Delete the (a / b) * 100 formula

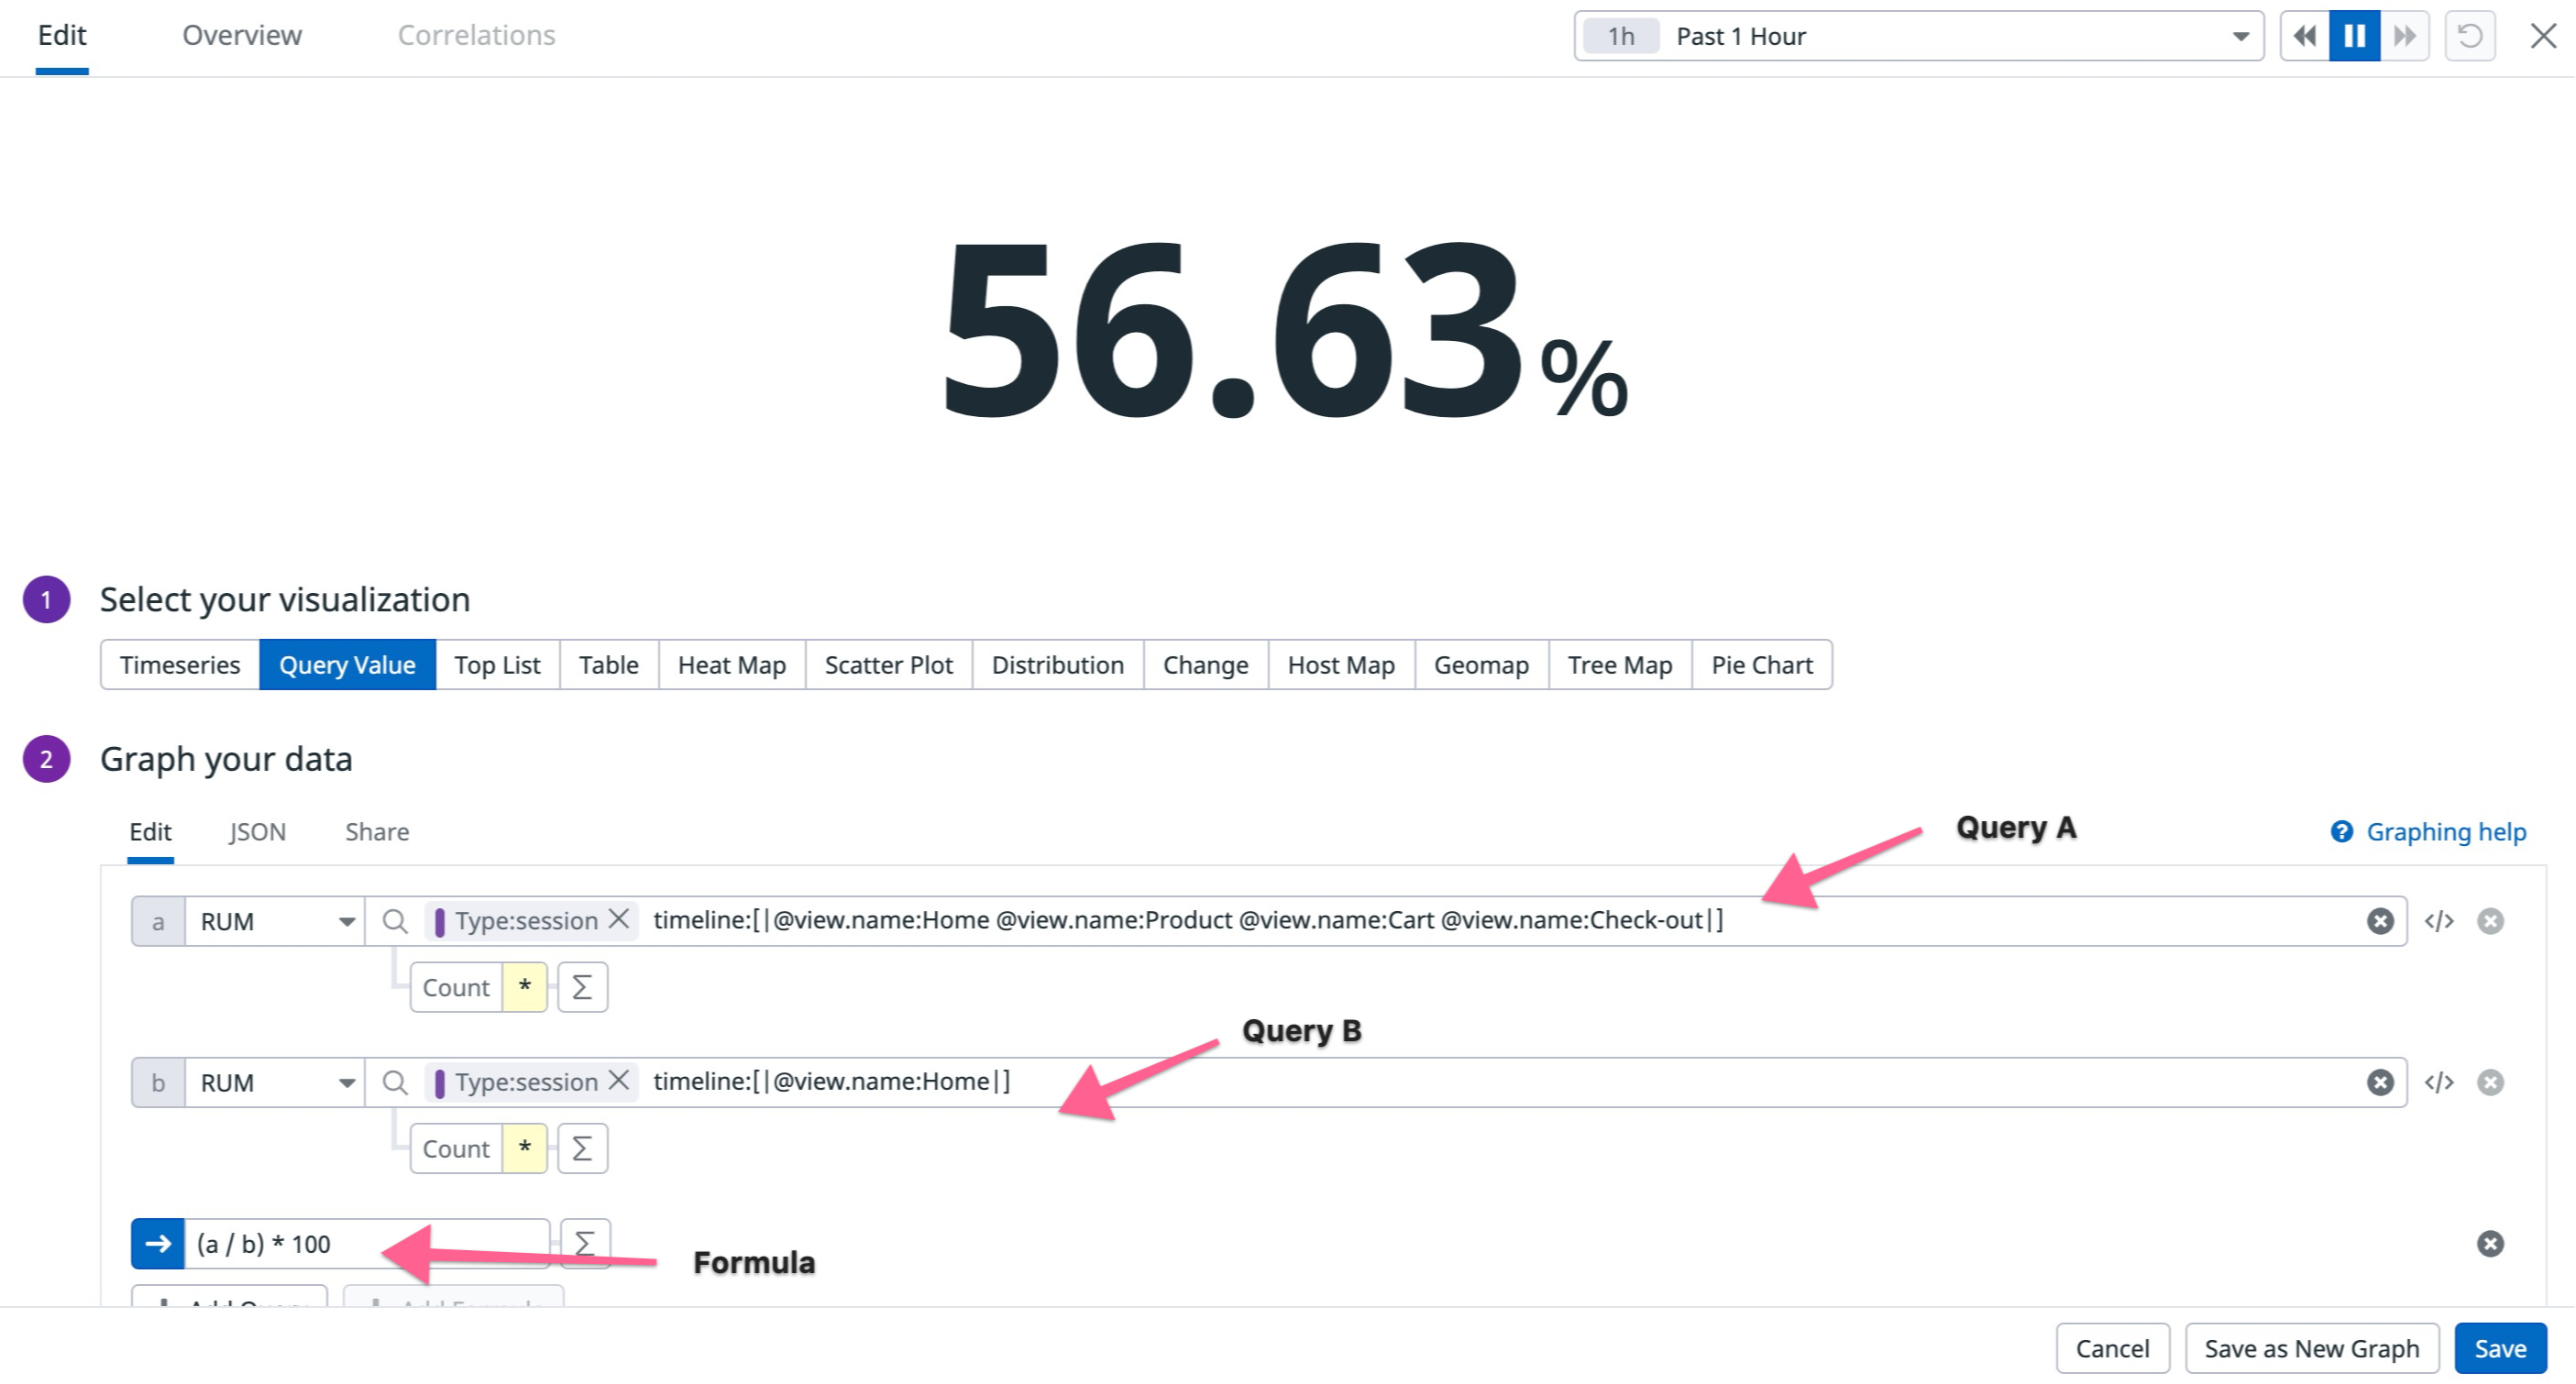(2490, 1243)
